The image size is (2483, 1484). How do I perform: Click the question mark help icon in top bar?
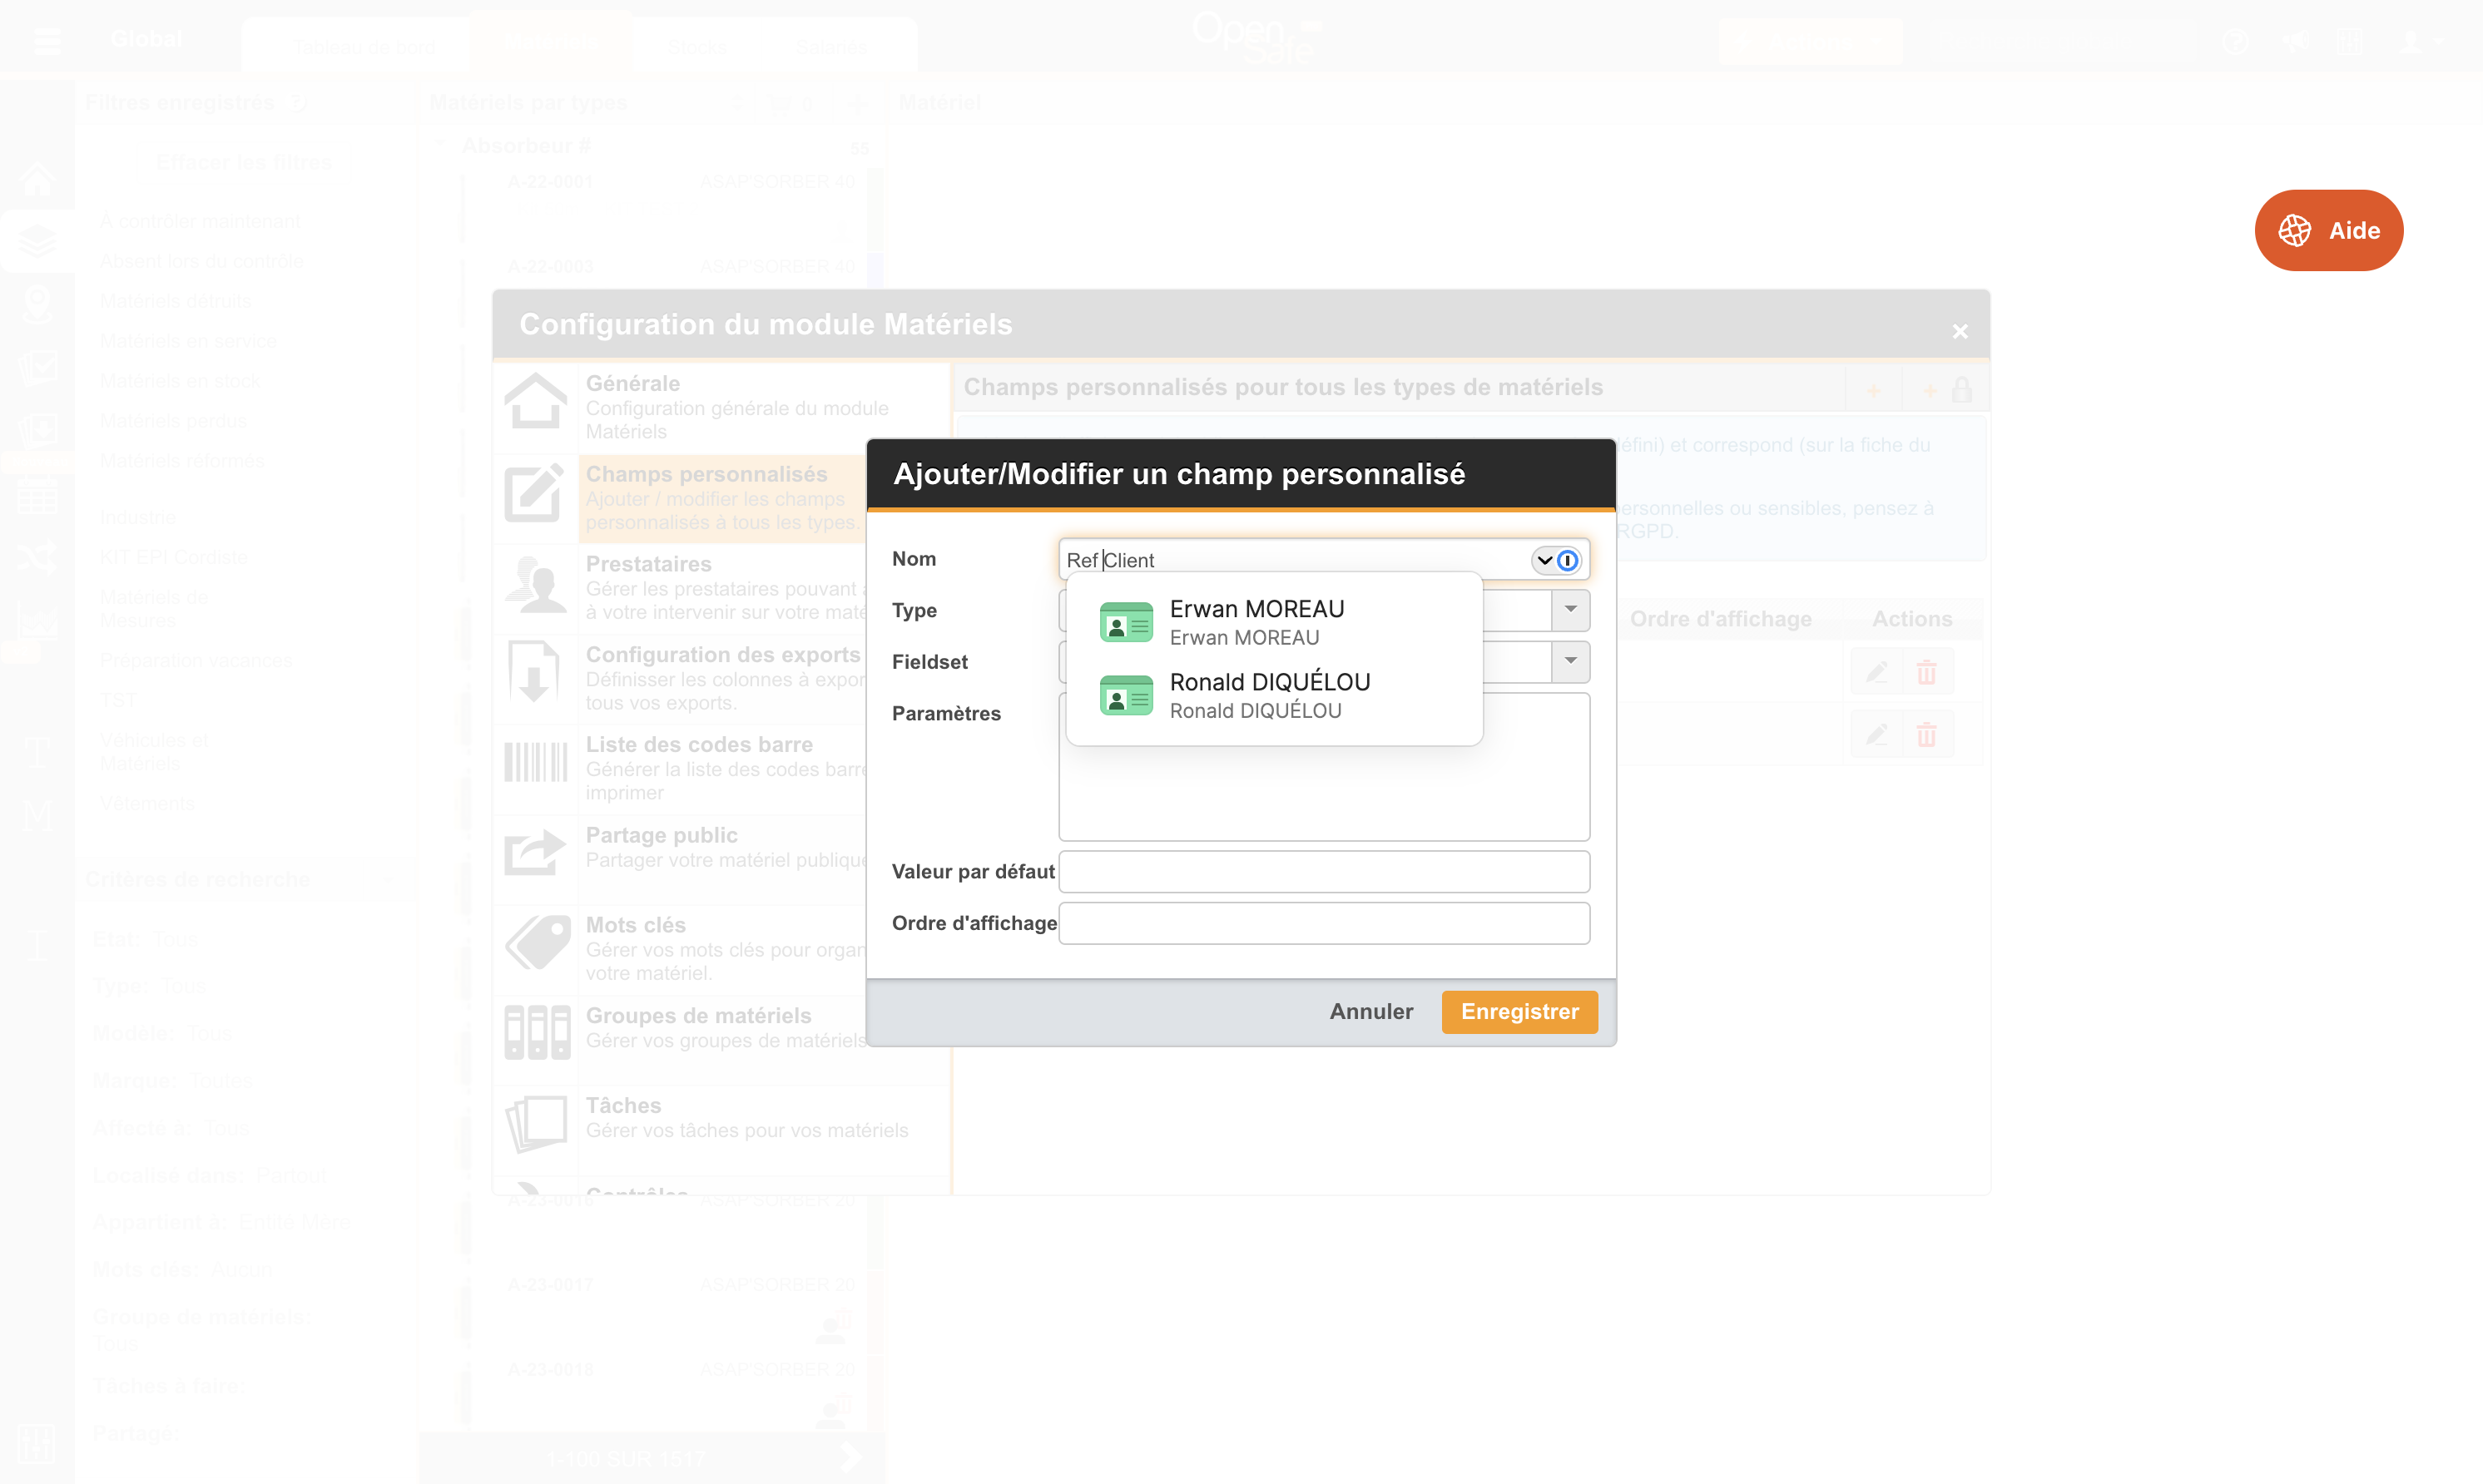pyautogui.click(x=2235, y=42)
